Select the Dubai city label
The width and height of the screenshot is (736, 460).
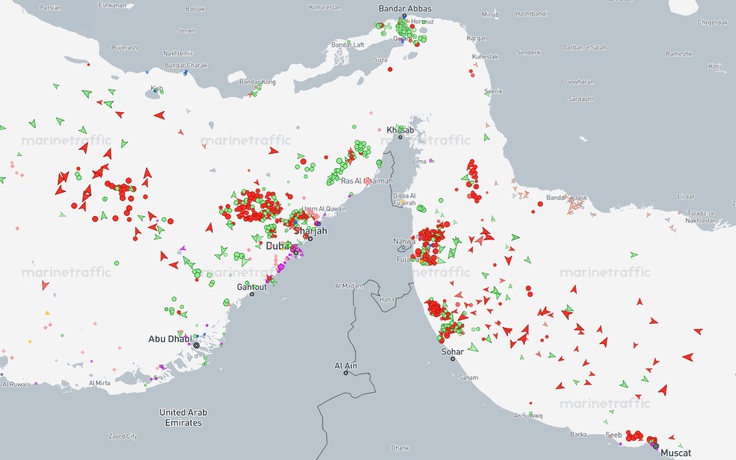pyautogui.click(x=277, y=246)
